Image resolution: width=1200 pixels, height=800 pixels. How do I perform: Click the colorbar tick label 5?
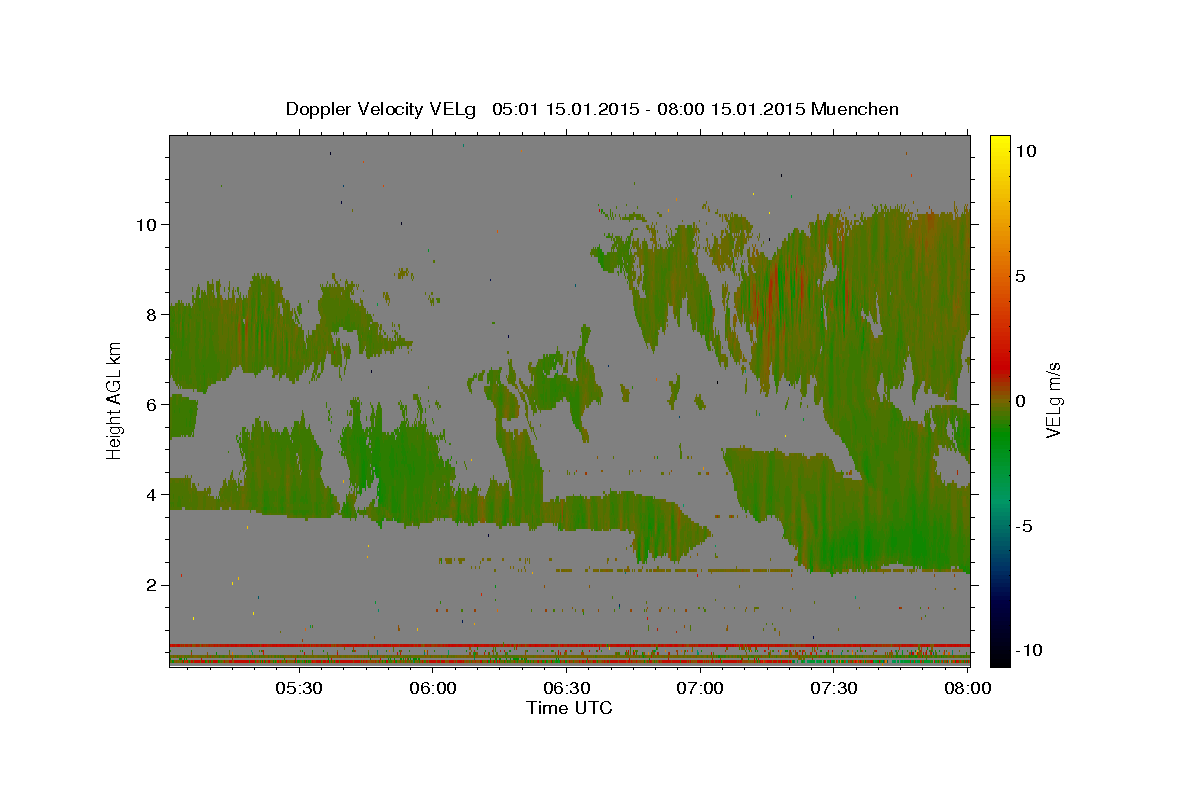(1021, 276)
